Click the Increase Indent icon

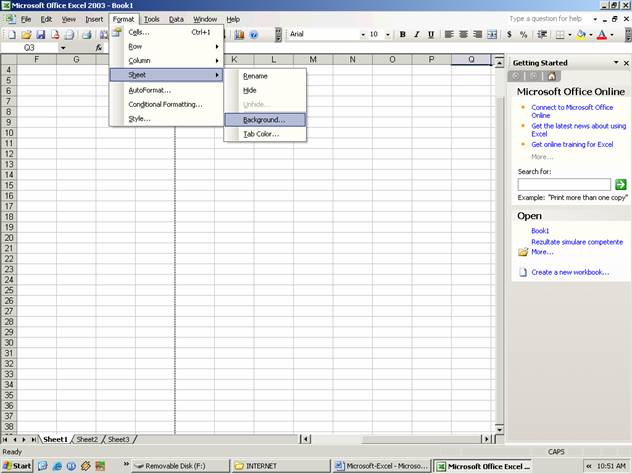click(542, 35)
